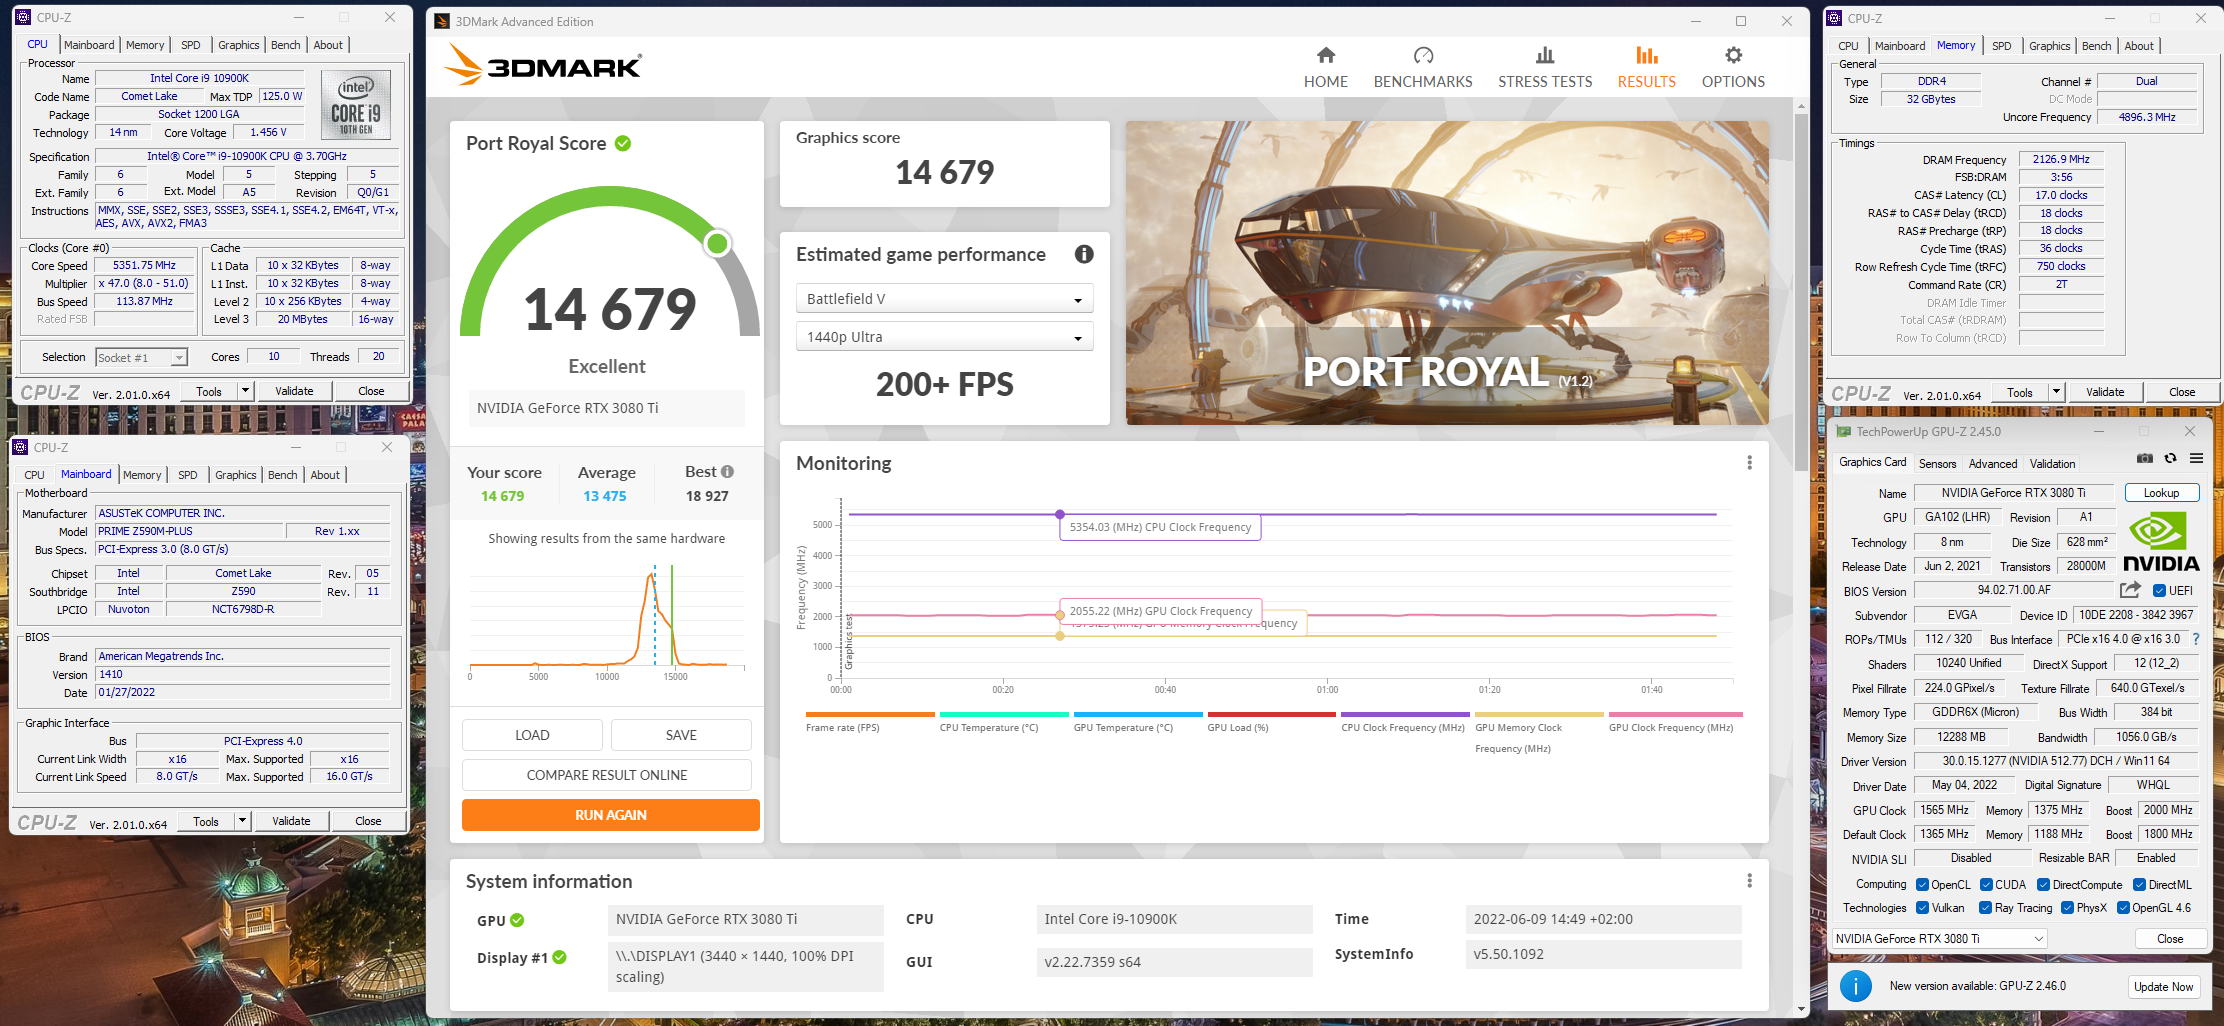Open the GPU-Z hamburger menu
Image resolution: width=2224 pixels, height=1026 pixels.
[x=2196, y=458]
